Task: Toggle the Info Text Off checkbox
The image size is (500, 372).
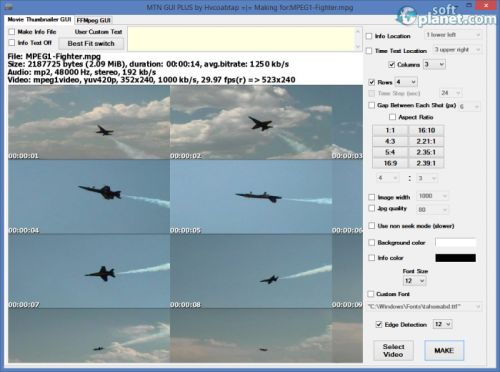Action: (x=12, y=43)
